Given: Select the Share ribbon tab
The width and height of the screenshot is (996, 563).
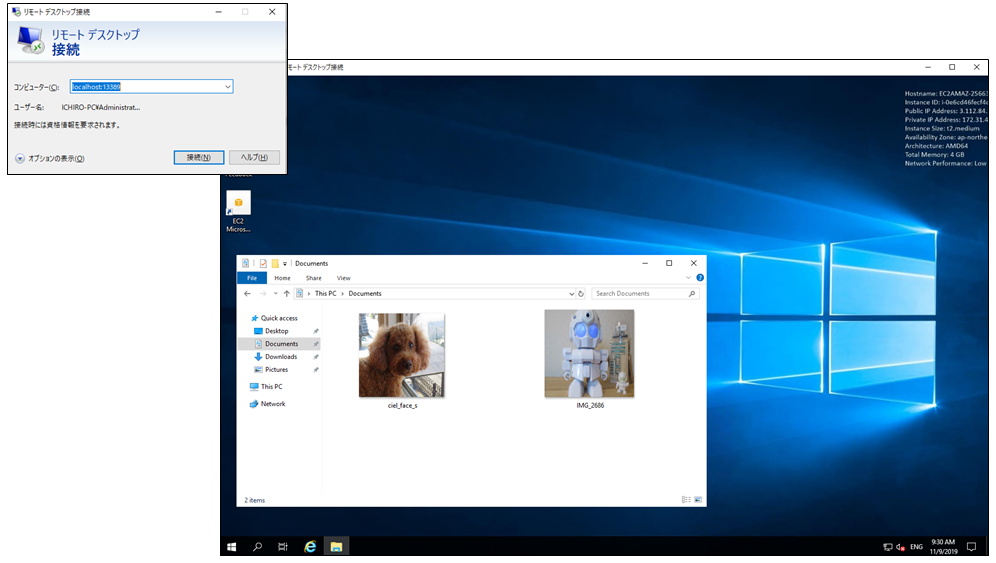Looking at the screenshot, I should coord(313,278).
